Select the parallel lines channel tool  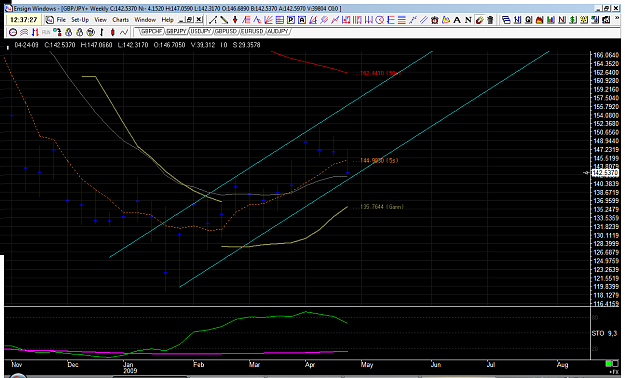[x=424, y=20]
